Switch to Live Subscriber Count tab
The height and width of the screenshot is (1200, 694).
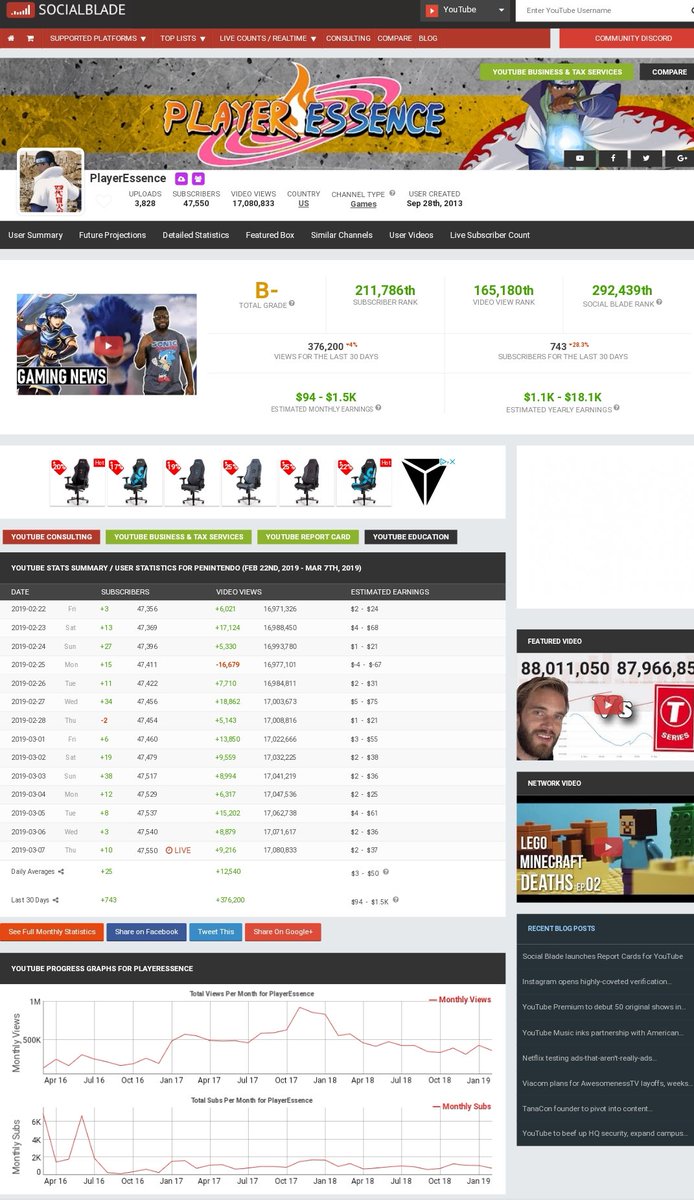point(490,235)
